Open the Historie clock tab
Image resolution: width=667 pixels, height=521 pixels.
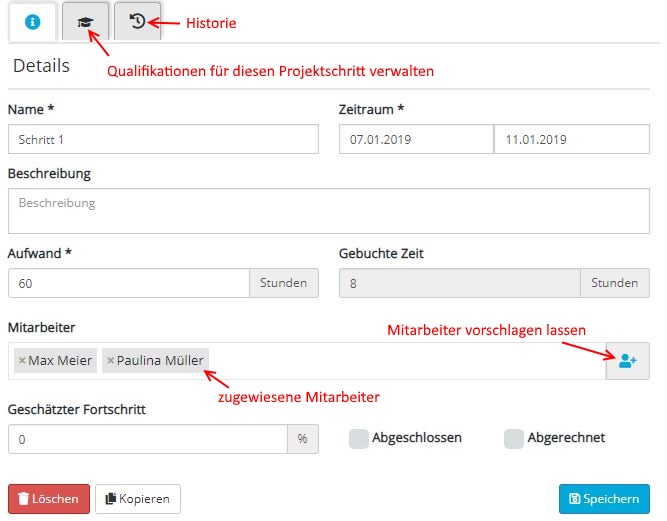pos(137,21)
